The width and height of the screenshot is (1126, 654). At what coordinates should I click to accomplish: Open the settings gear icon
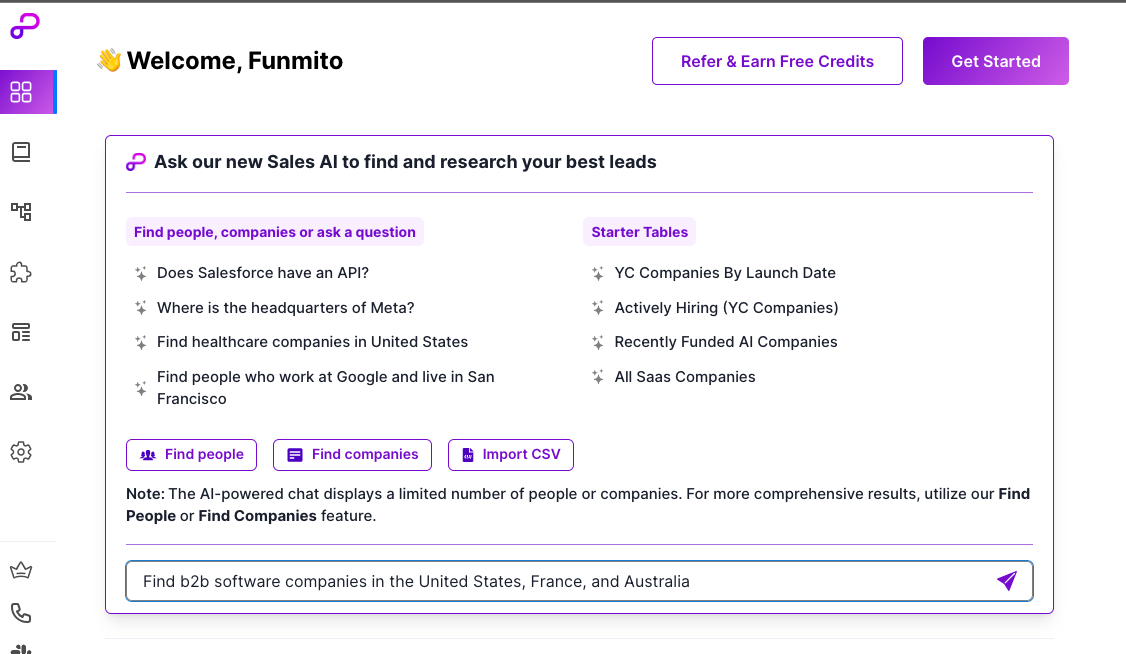coord(21,452)
